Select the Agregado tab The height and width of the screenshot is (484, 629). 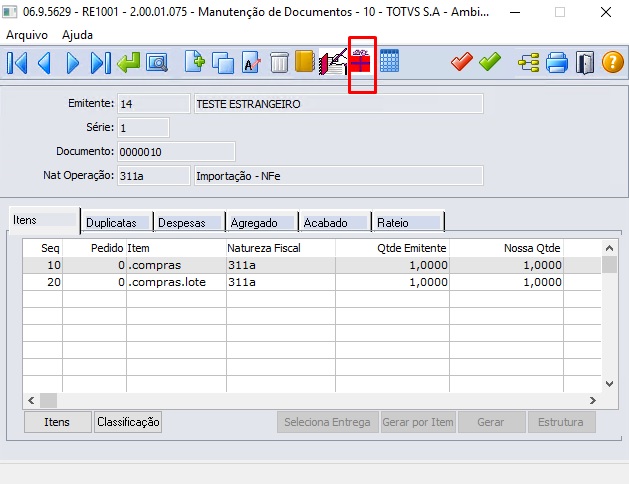(x=262, y=223)
